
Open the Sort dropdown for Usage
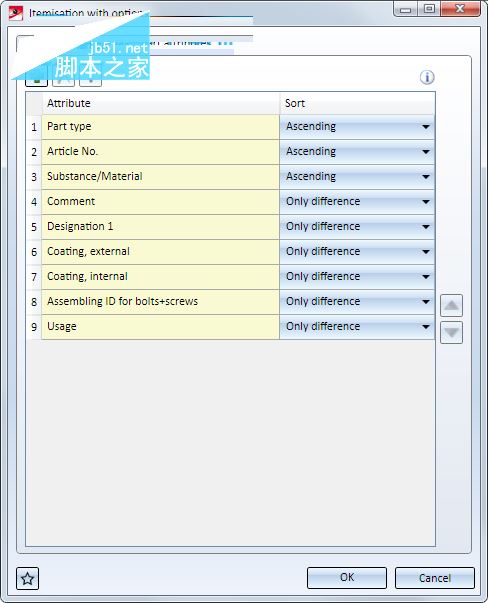(357, 326)
